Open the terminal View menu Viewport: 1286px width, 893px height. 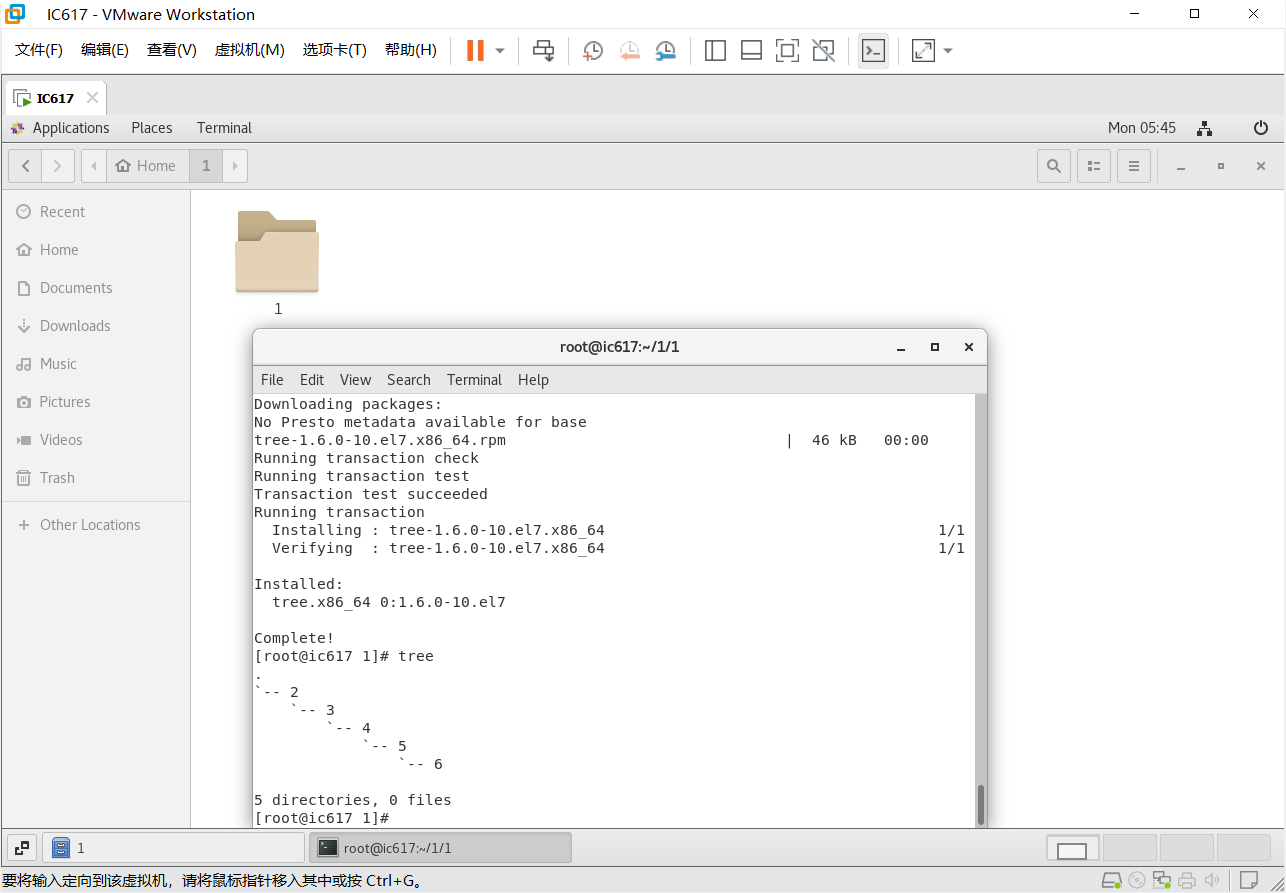(x=355, y=380)
